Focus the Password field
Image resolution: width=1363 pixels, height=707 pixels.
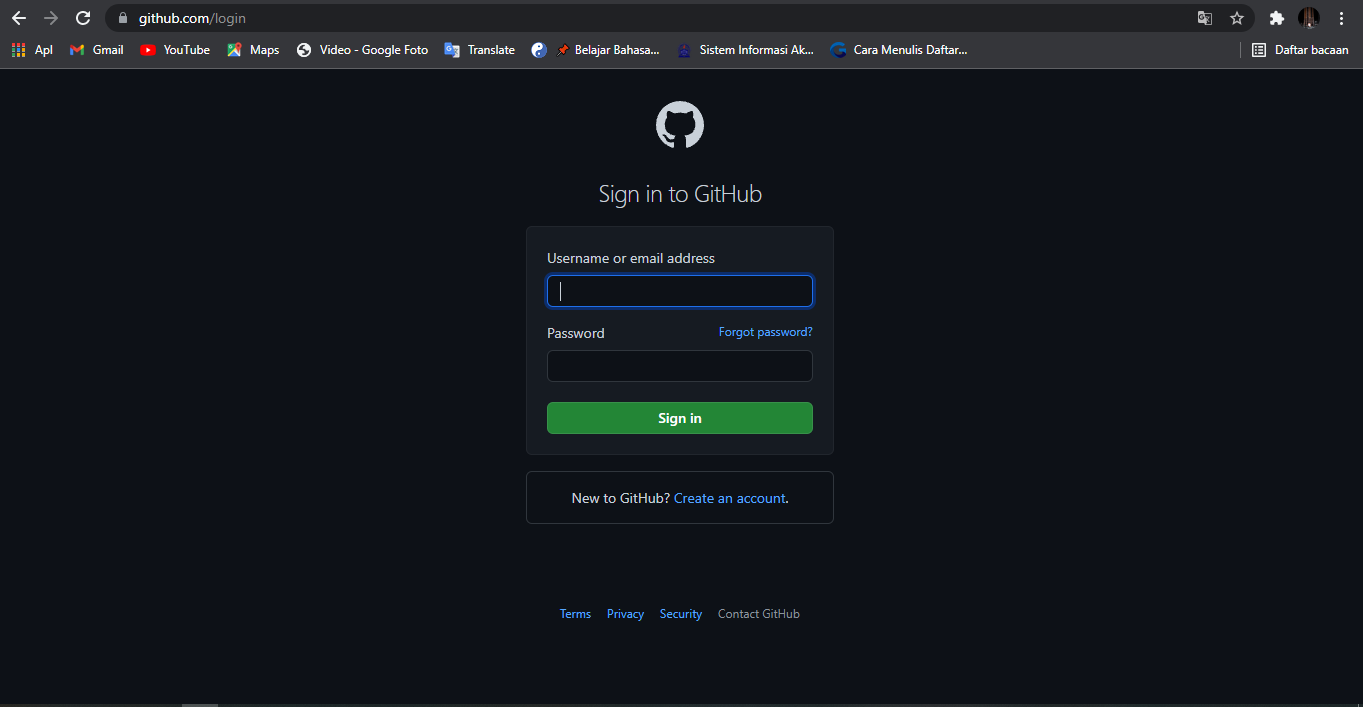click(680, 366)
